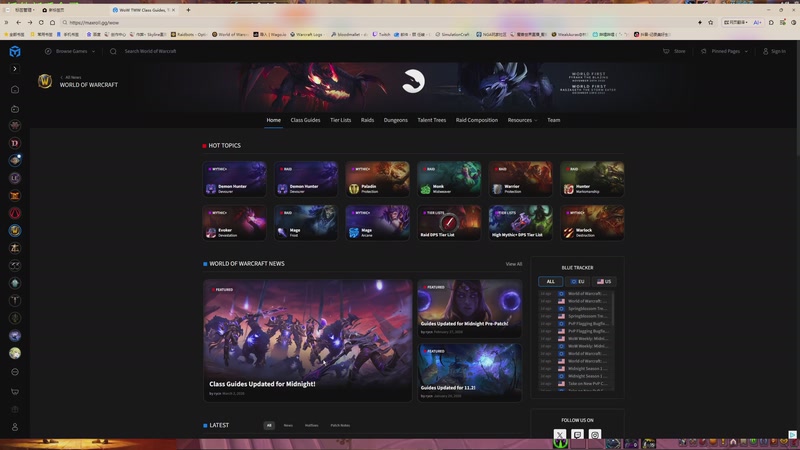This screenshot has height=450, width=800.
Task: Bookmark the page with star icon
Action: (711, 22)
